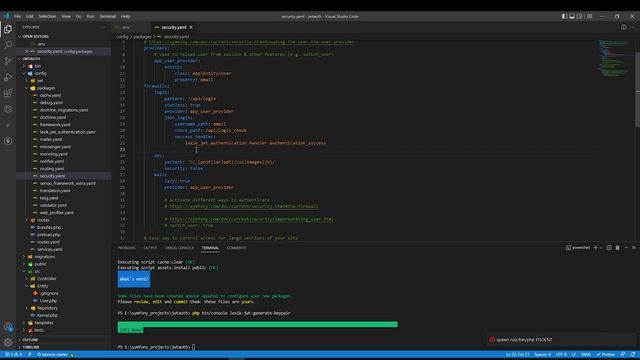Split the terminal
The height and width of the screenshot is (360, 640).
(609, 248)
